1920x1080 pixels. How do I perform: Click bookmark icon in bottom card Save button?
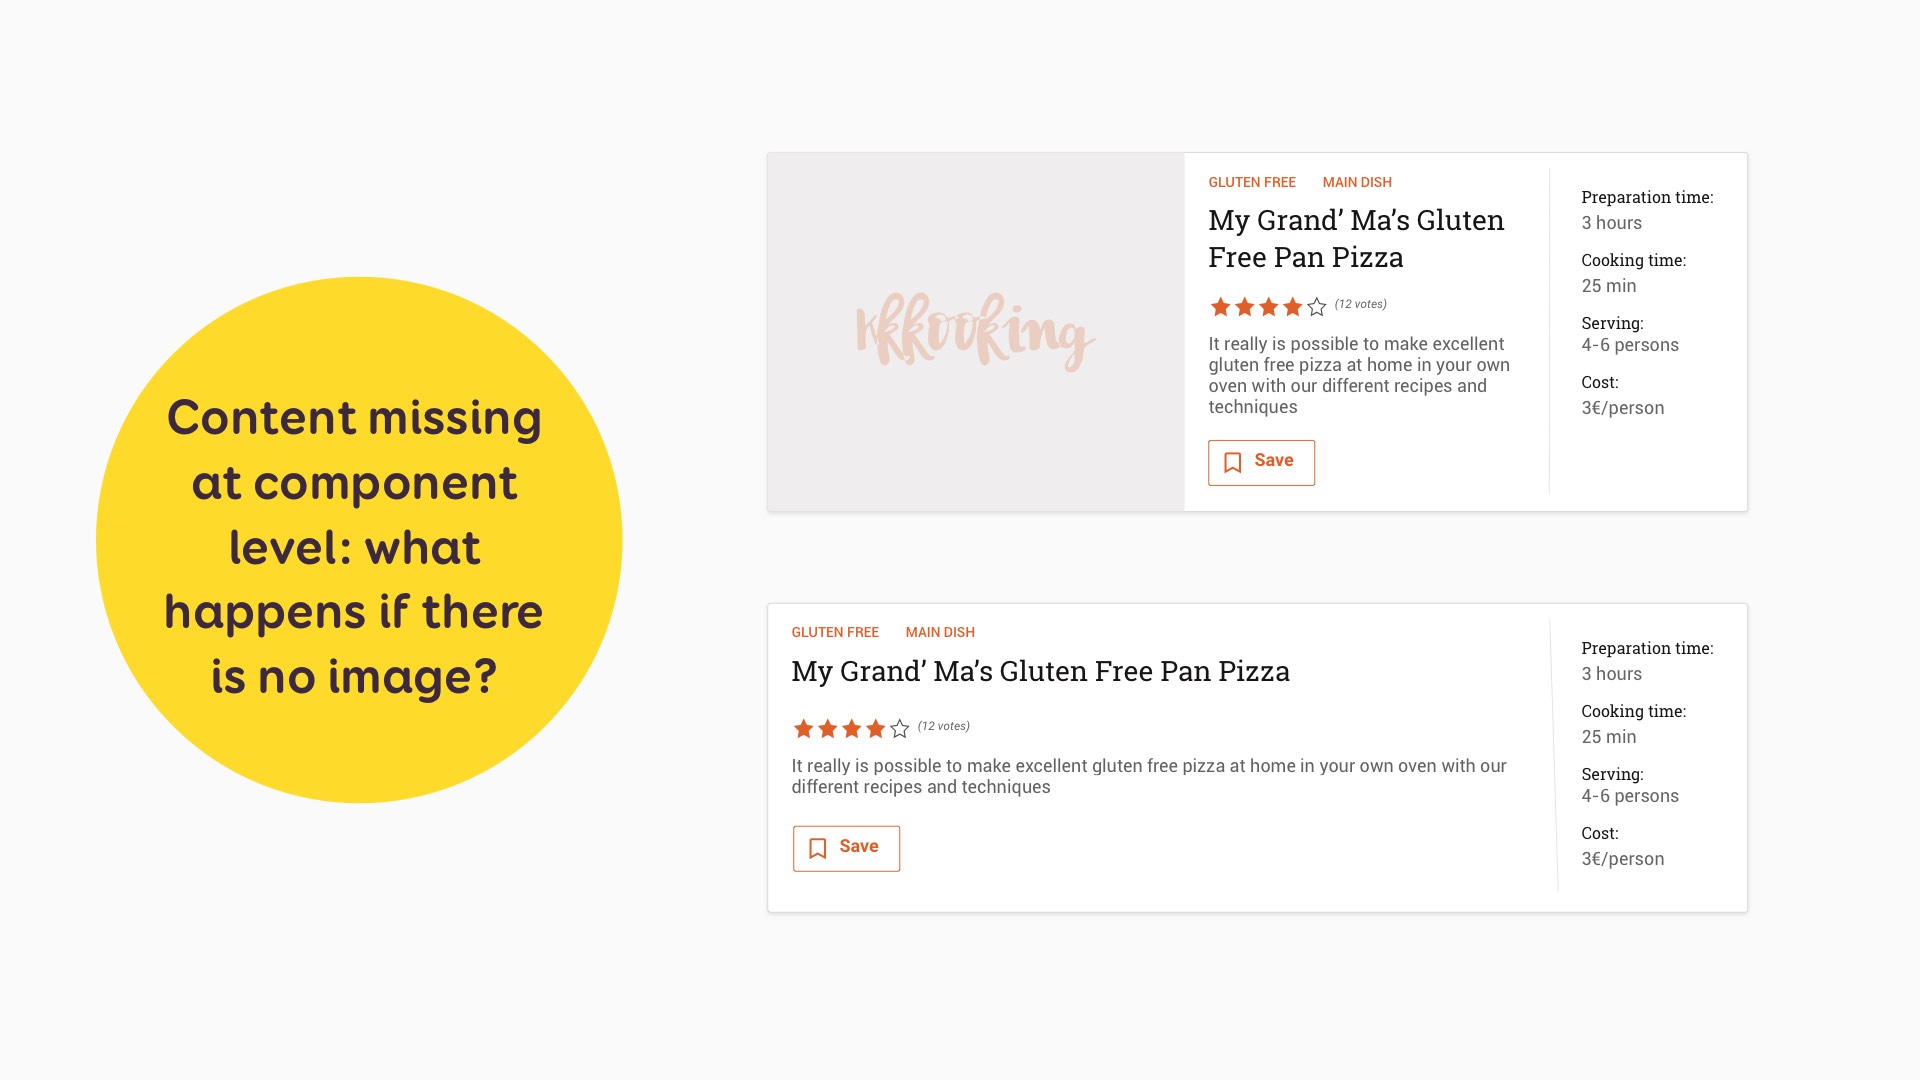817,848
